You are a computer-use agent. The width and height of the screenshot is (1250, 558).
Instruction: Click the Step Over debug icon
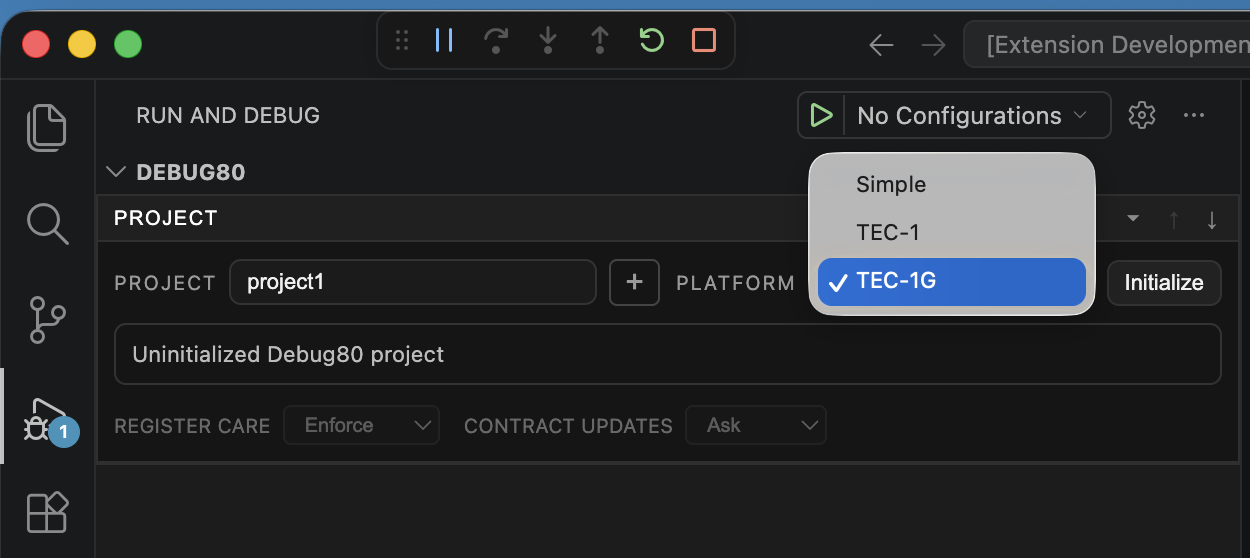(495, 40)
